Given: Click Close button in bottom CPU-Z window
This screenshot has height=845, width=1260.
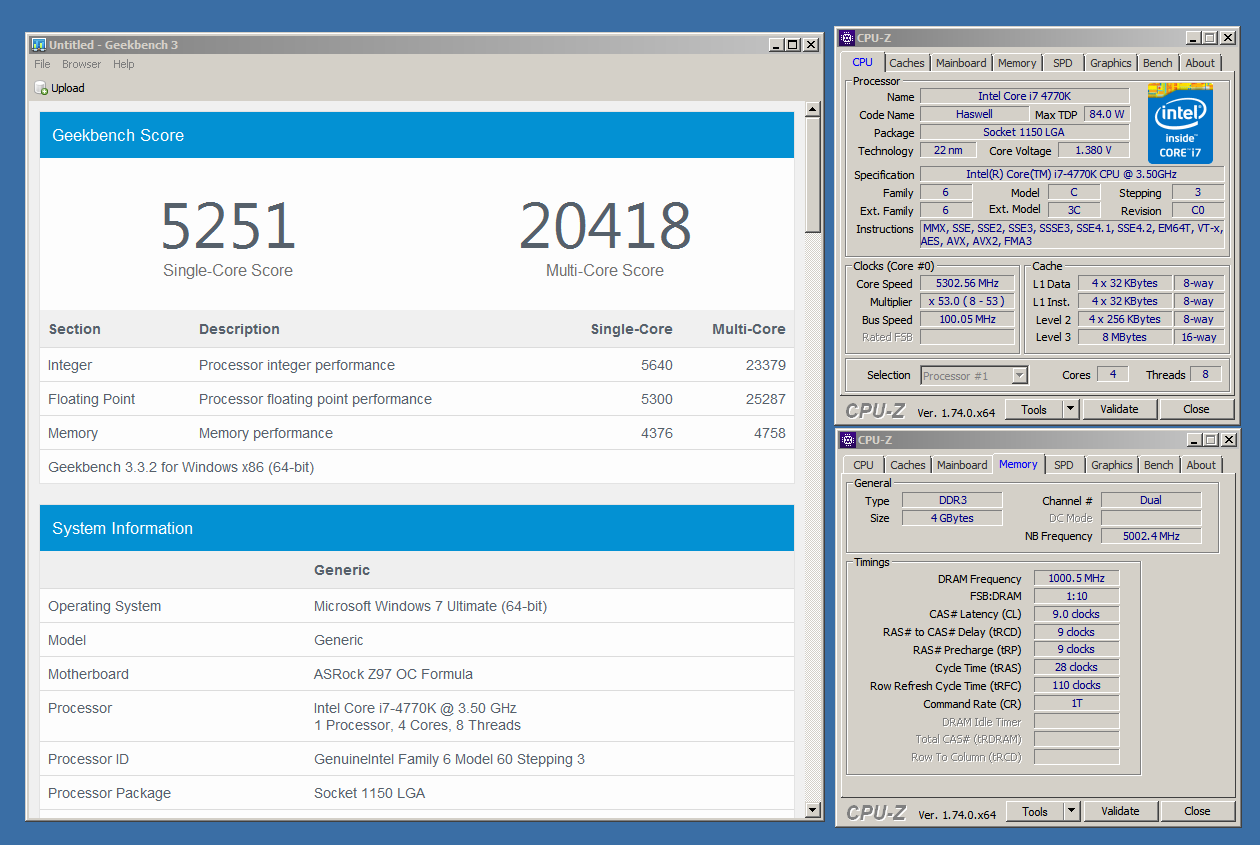Looking at the screenshot, I should [x=1197, y=811].
